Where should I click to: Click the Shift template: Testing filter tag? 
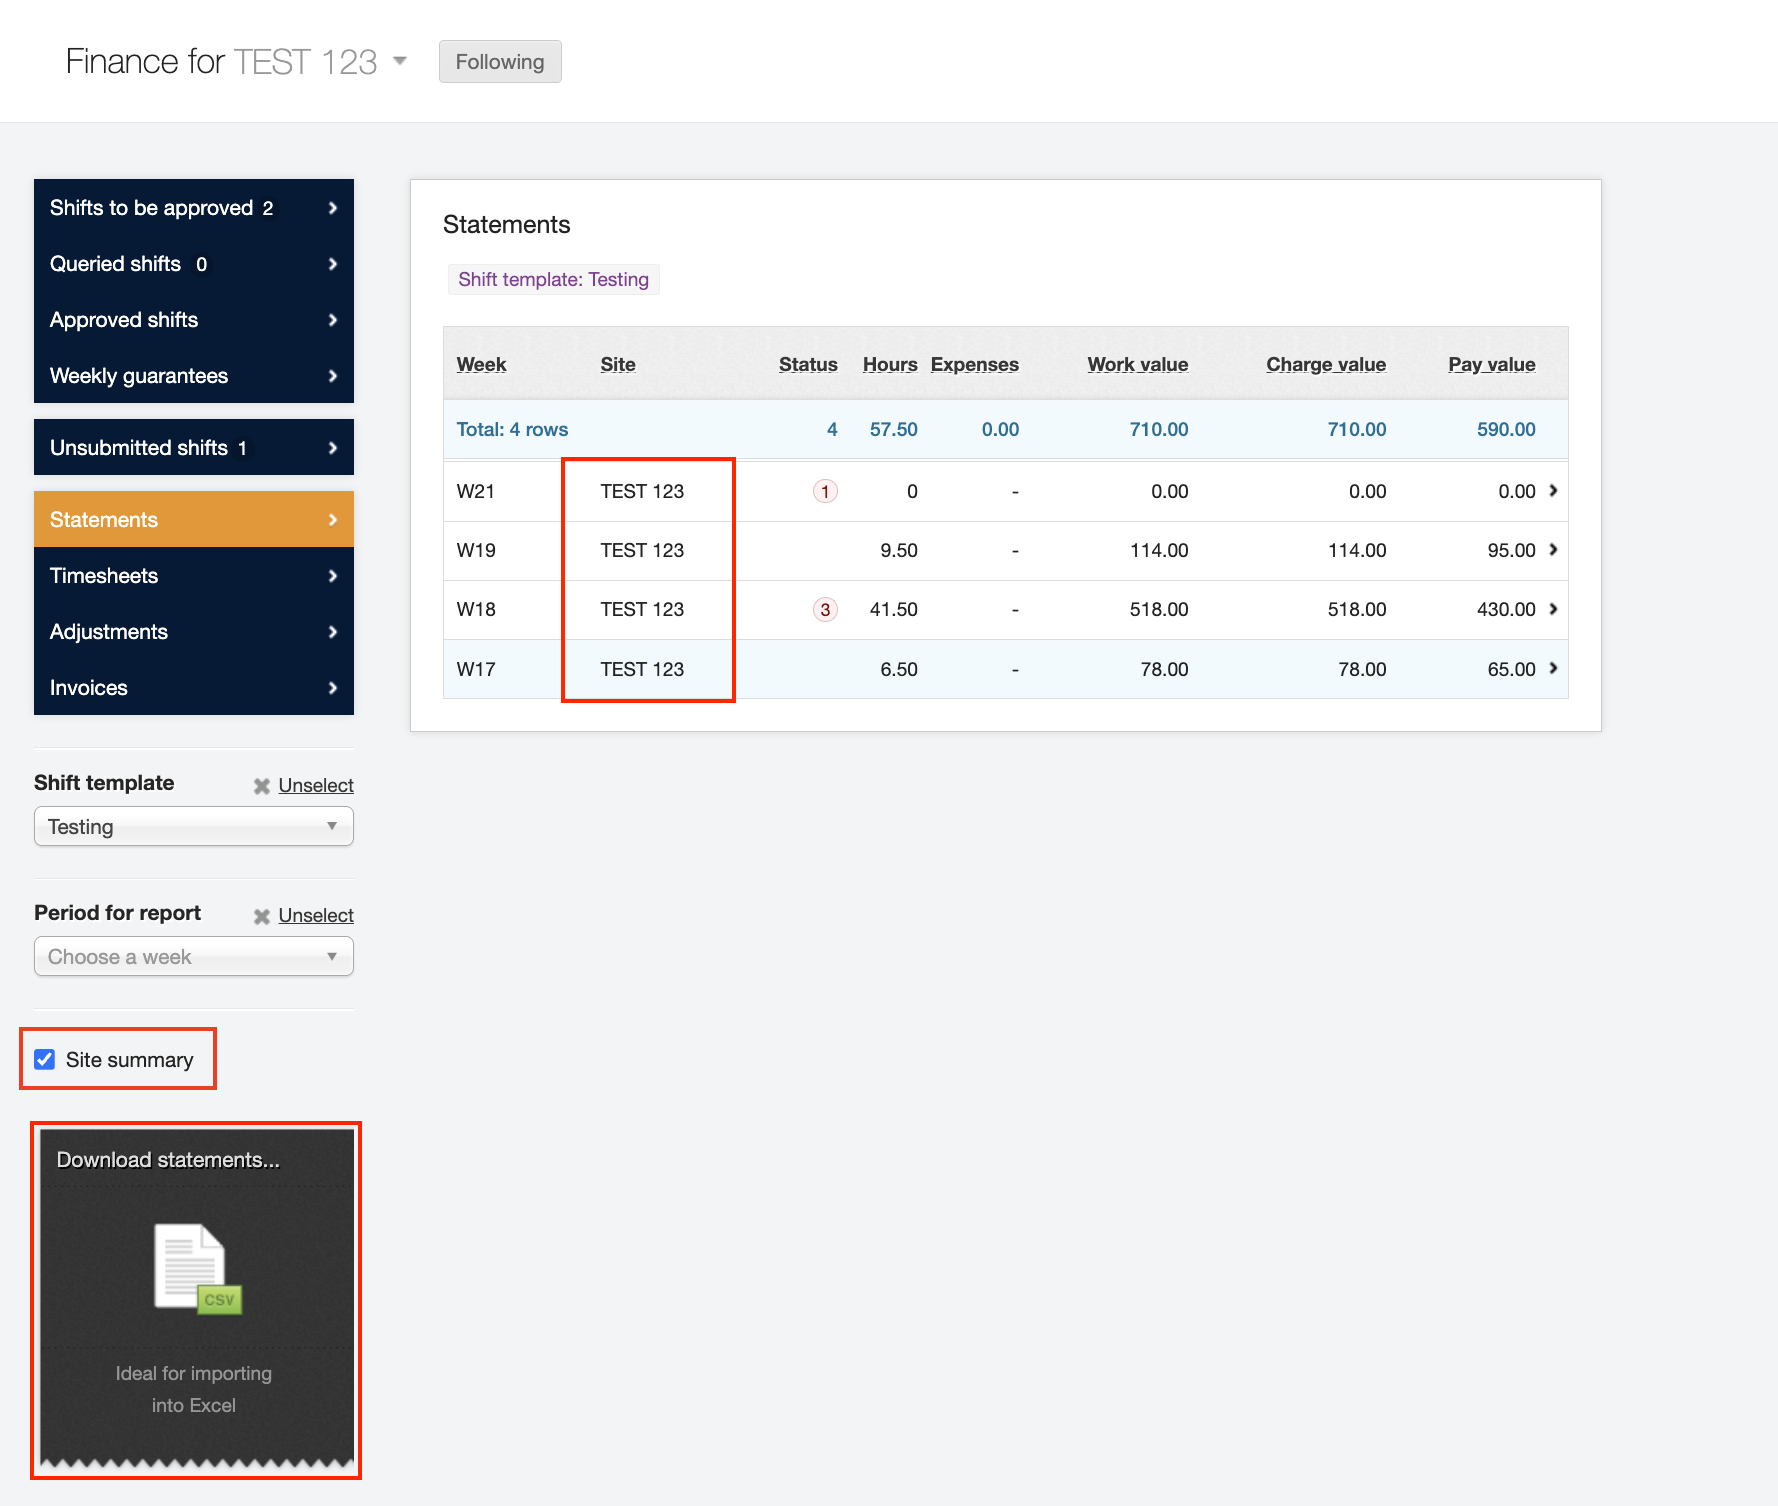click(553, 280)
